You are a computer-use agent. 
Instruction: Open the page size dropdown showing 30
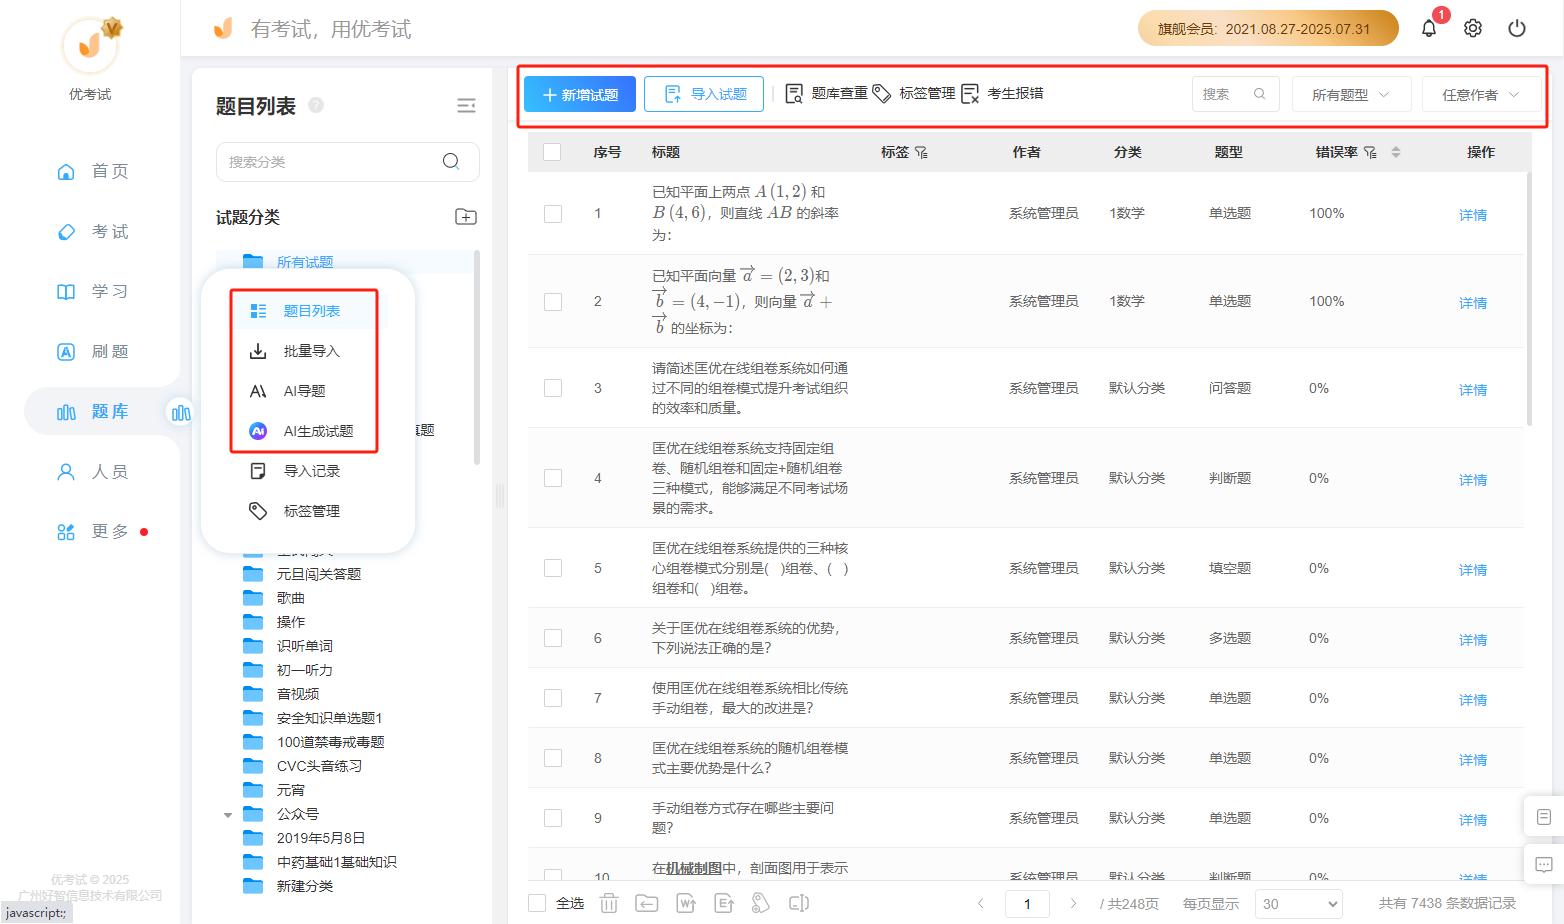coord(1297,903)
